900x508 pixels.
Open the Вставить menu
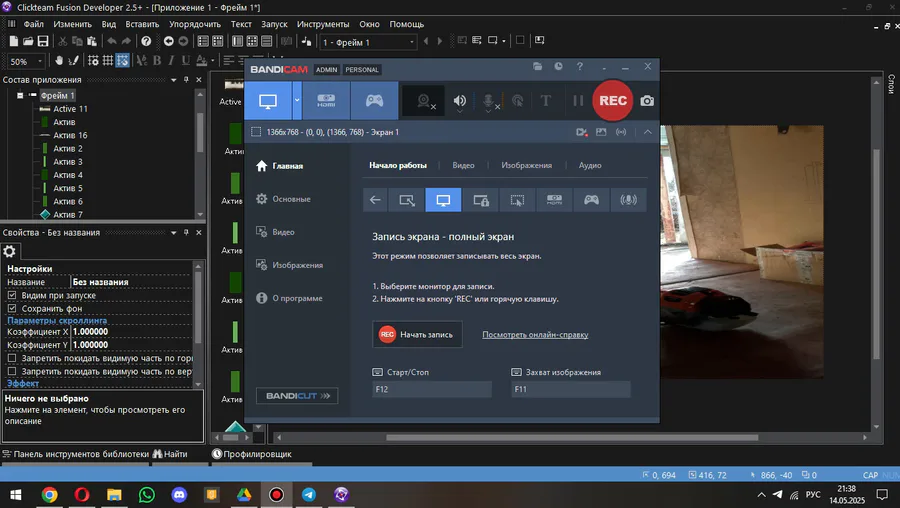point(142,24)
